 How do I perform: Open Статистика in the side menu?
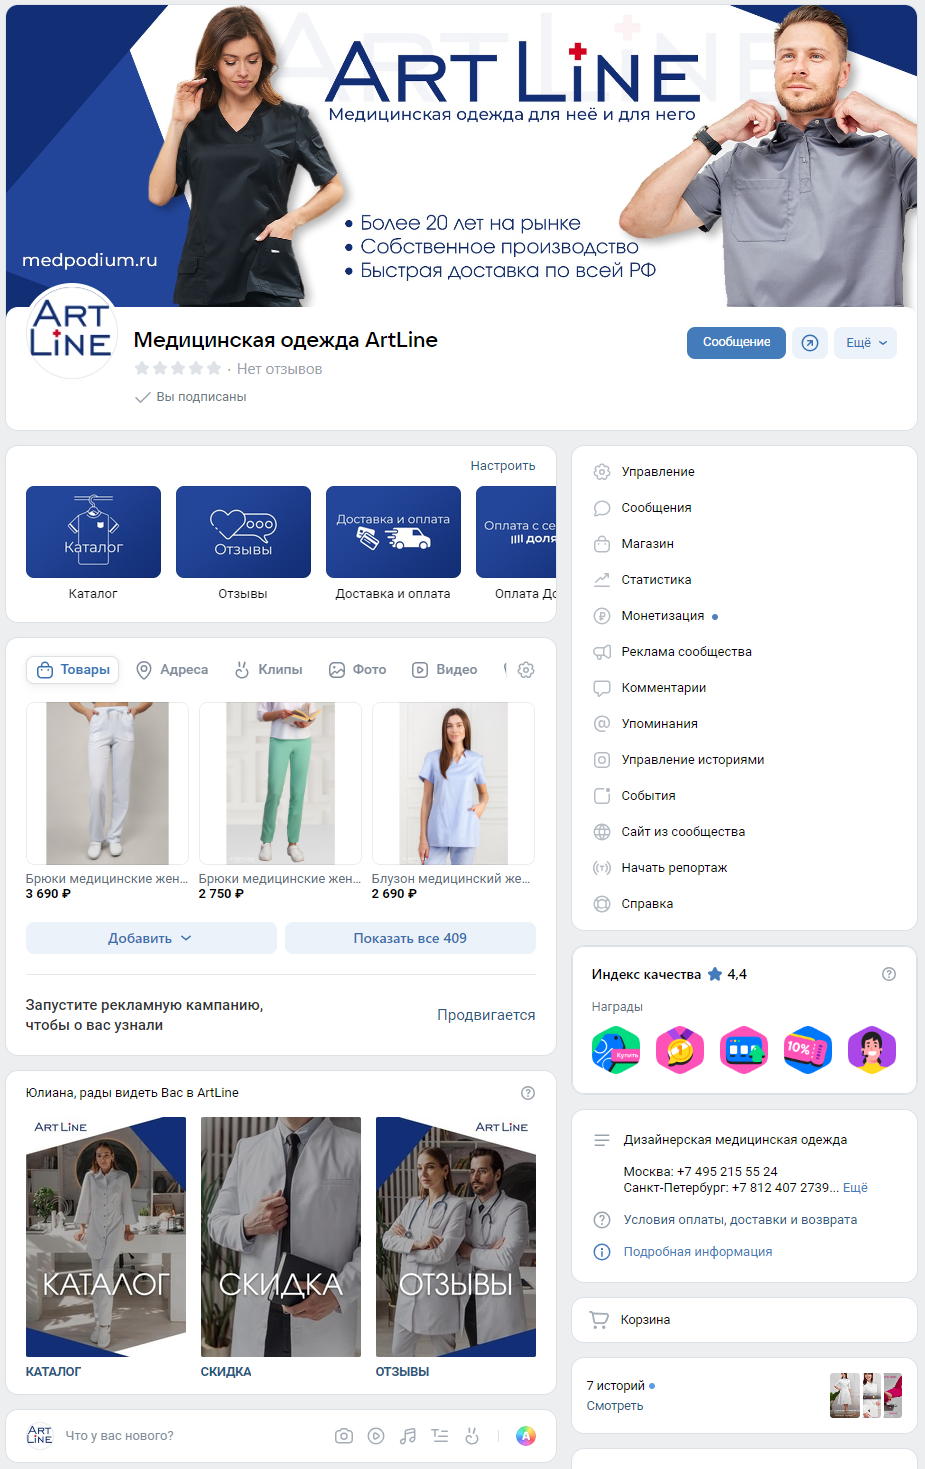(656, 580)
